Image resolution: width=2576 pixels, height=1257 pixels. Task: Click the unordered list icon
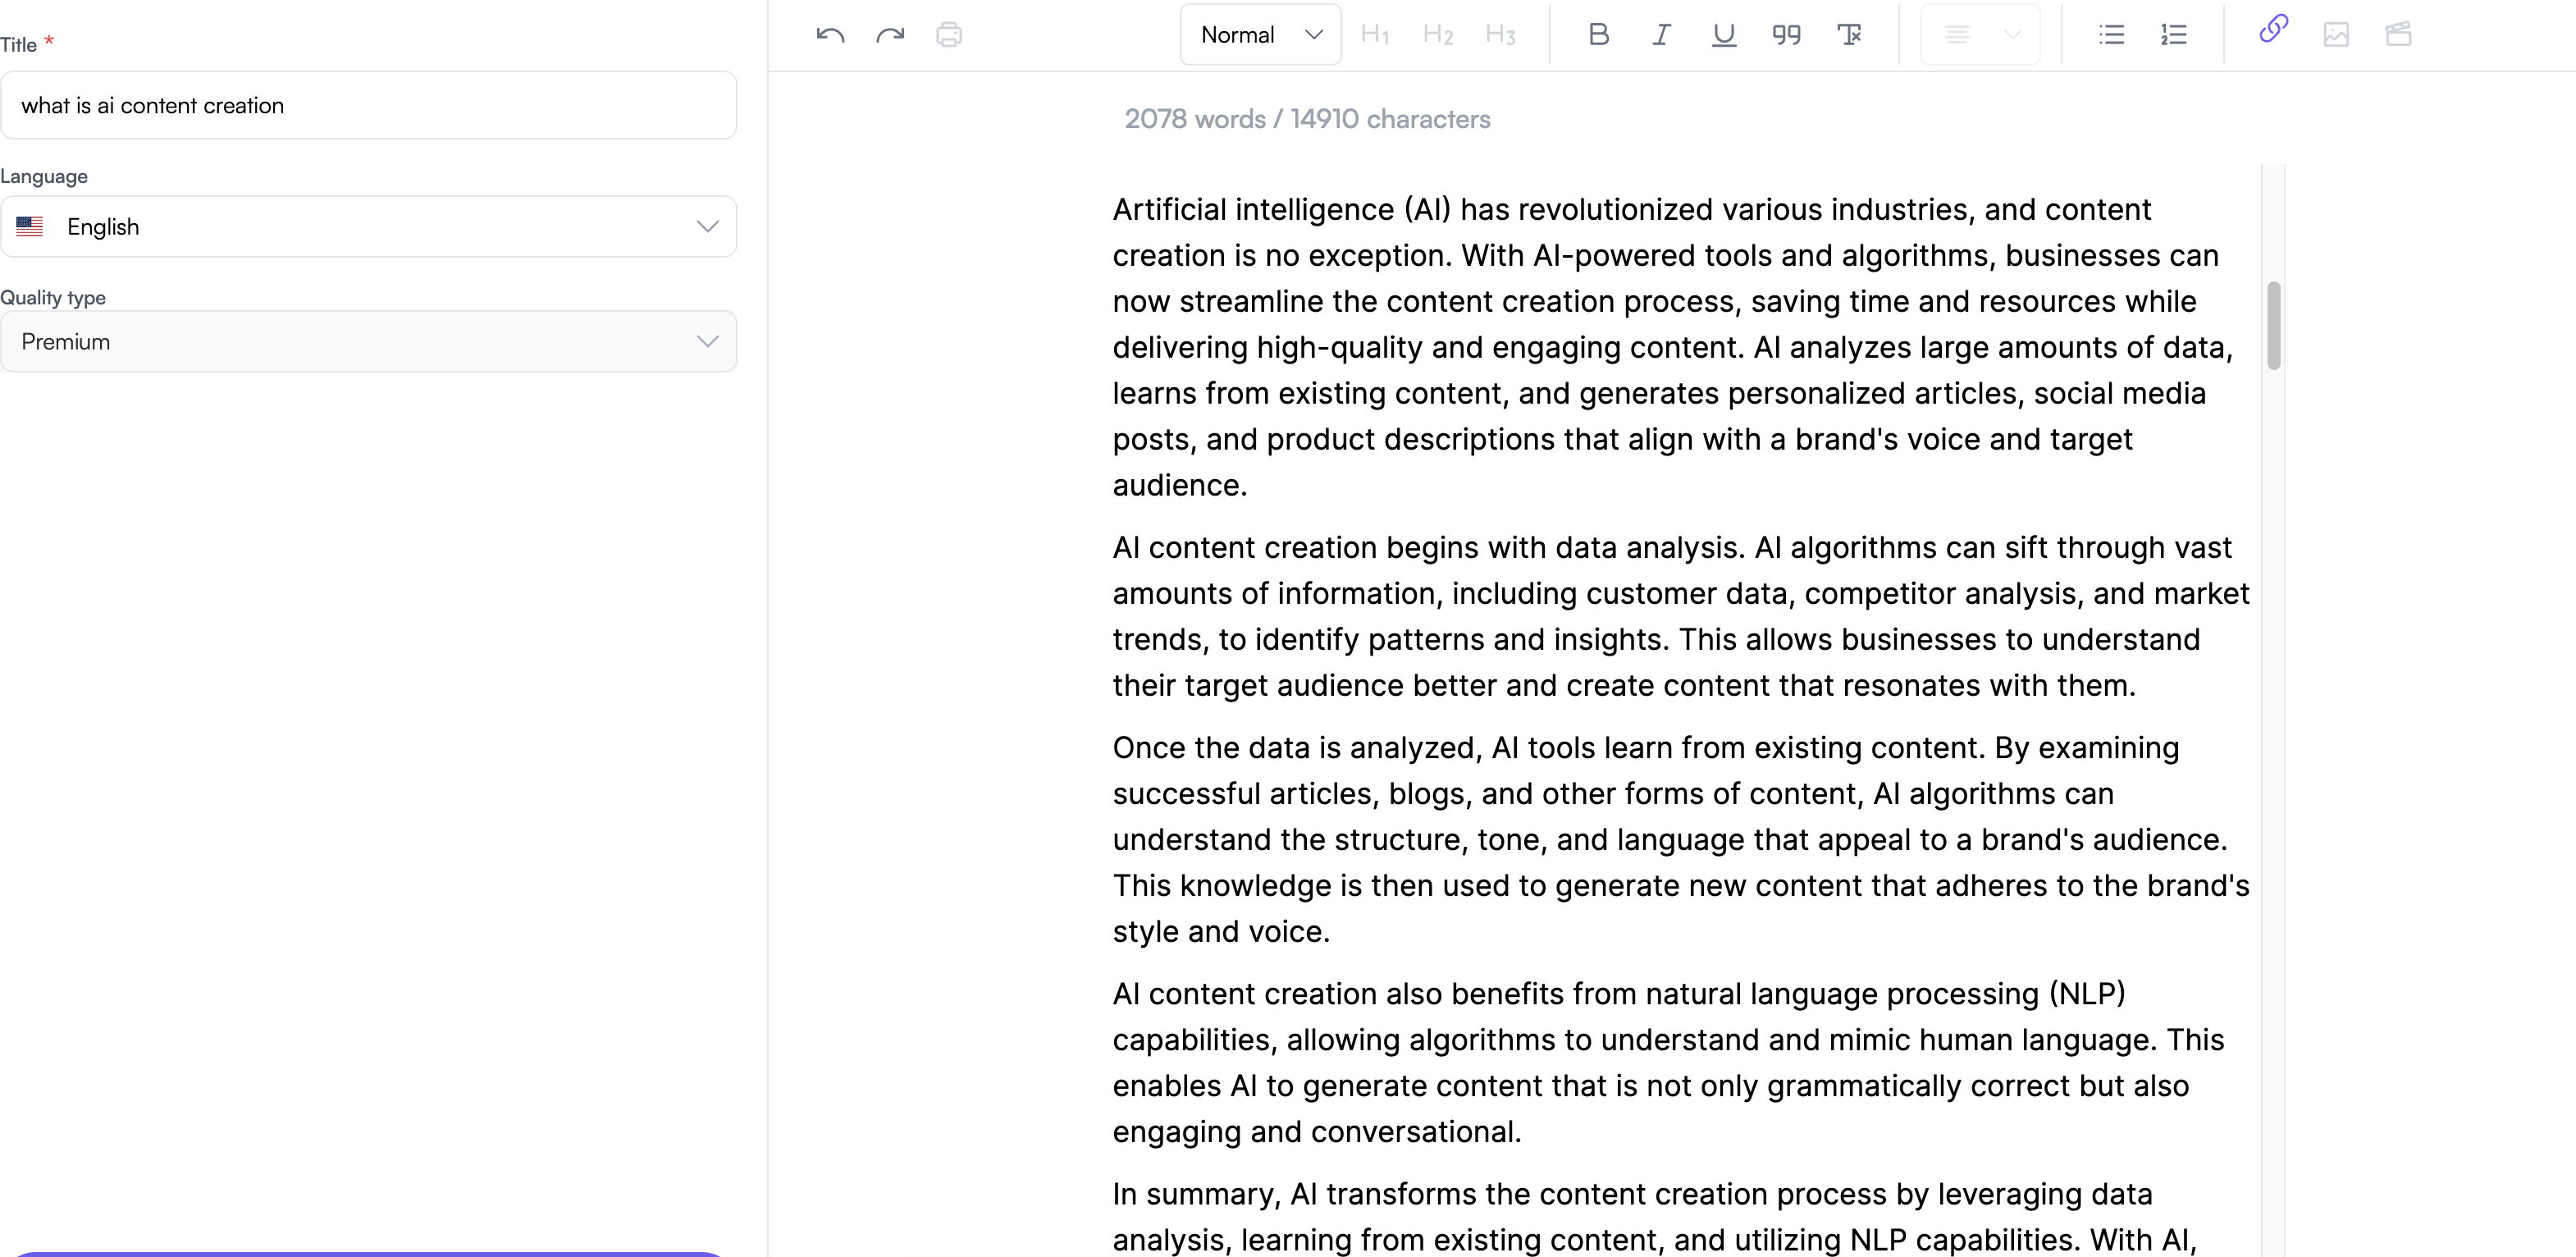(2111, 34)
